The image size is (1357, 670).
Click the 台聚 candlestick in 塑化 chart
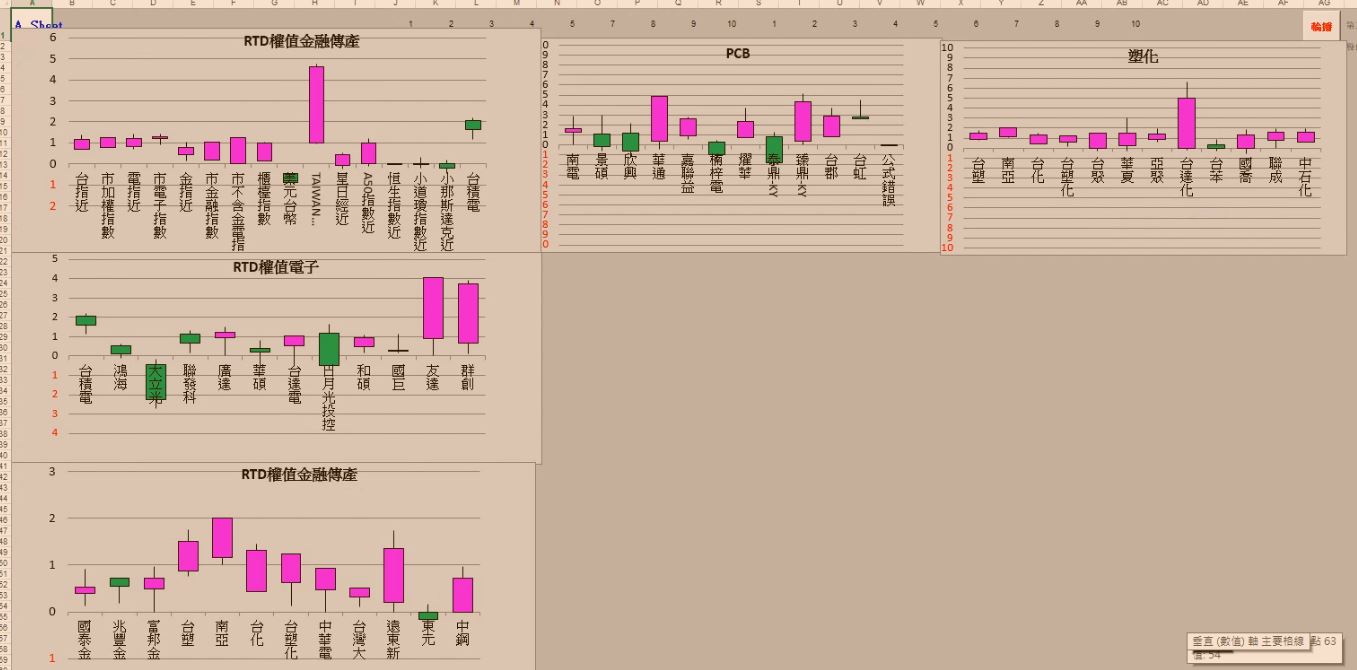[1098, 141]
